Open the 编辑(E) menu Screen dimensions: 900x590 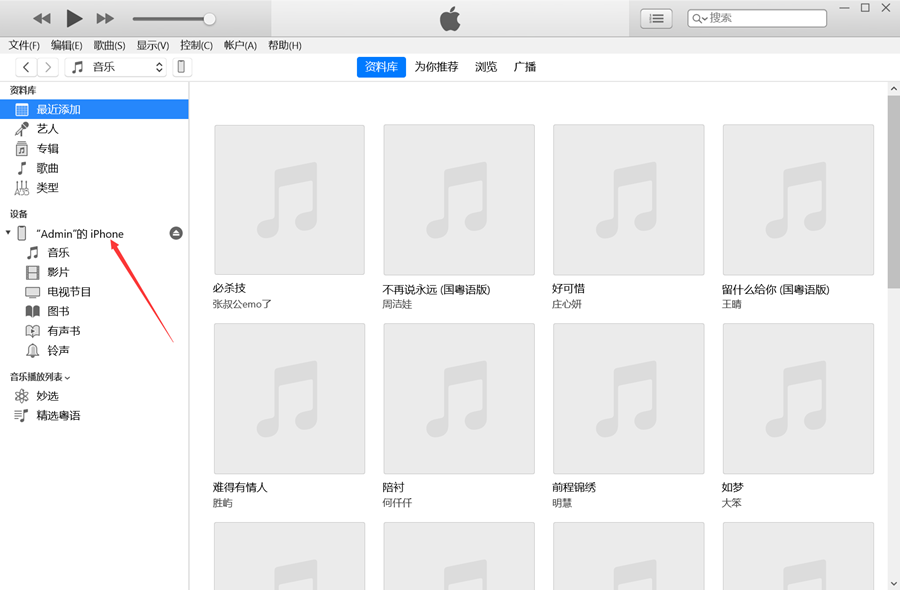click(67, 45)
